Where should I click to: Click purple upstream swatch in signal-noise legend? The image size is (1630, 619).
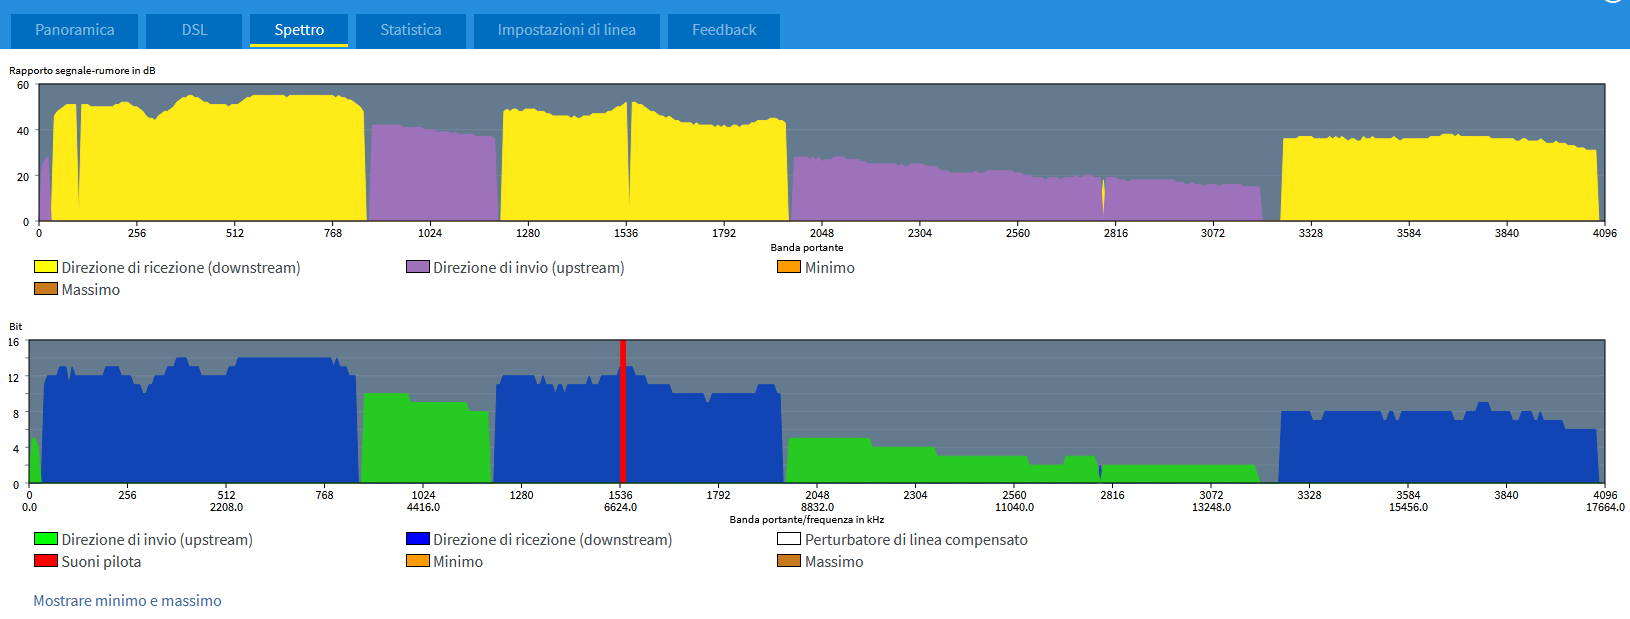click(x=418, y=267)
